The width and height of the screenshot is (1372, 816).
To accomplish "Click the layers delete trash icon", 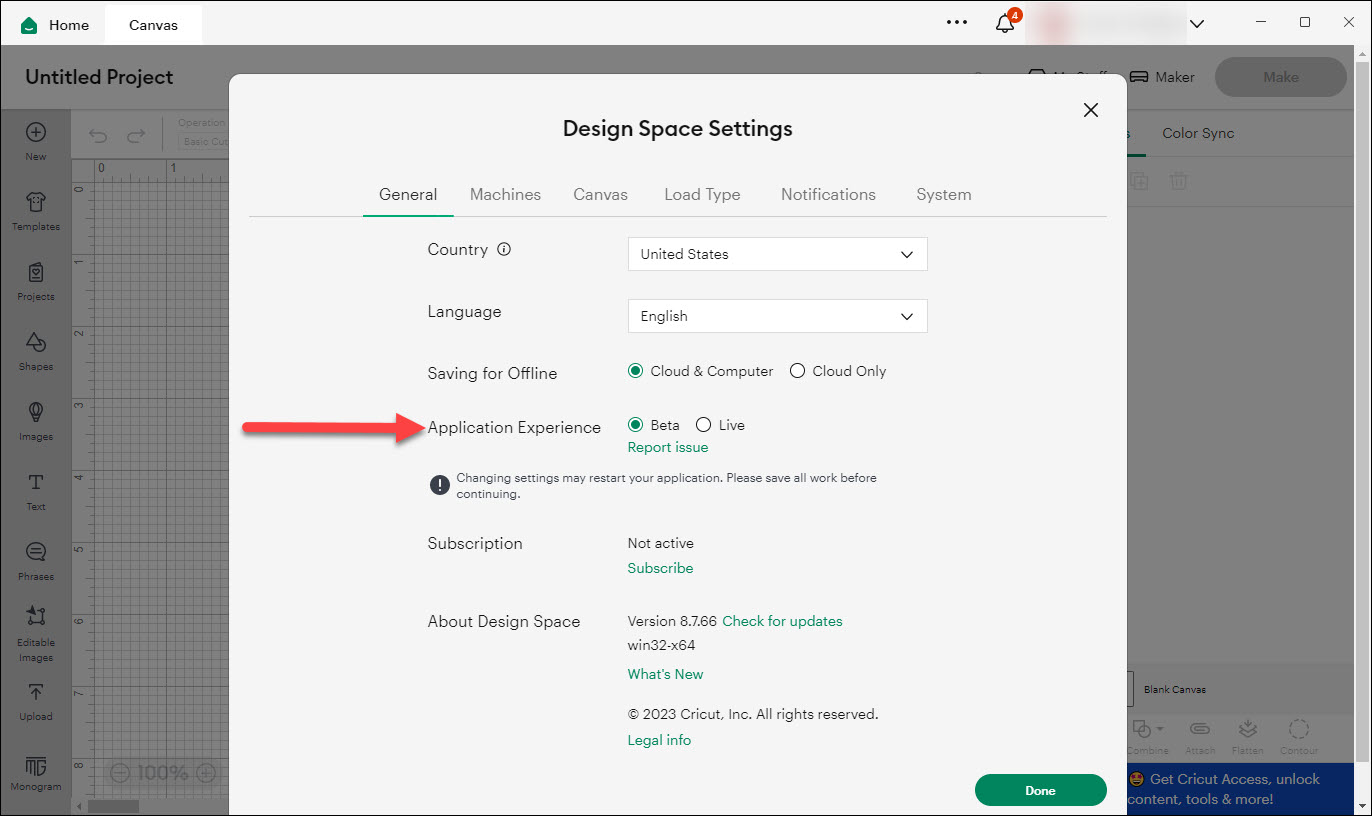I will (1179, 181).
